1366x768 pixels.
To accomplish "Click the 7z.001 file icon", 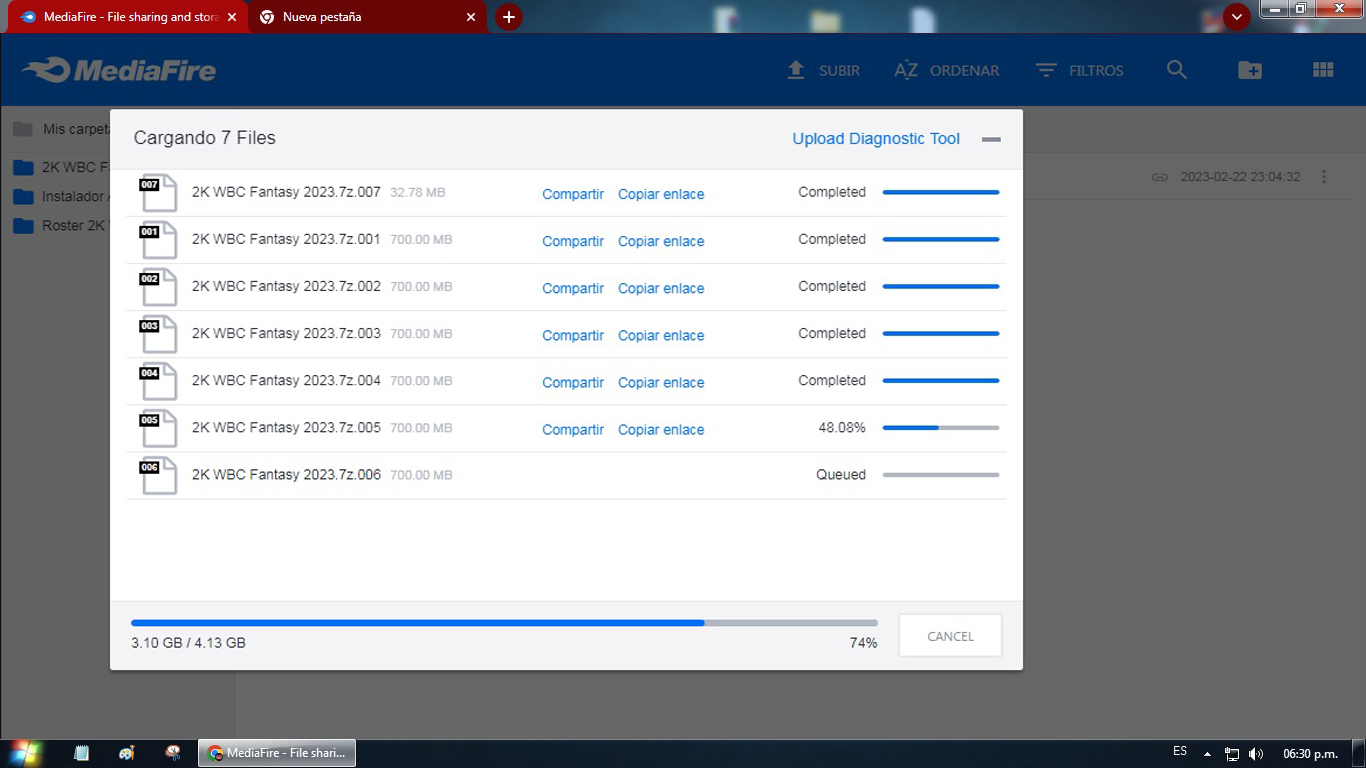I will pos(158,240).
